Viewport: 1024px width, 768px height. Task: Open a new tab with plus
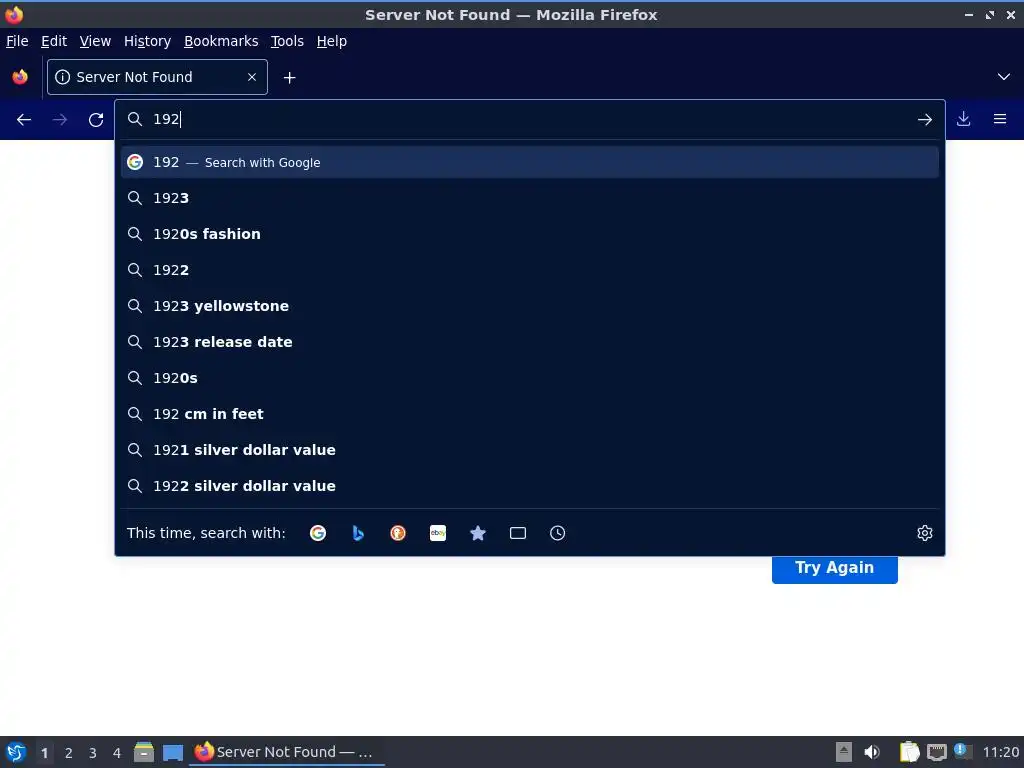coord(289,78)
